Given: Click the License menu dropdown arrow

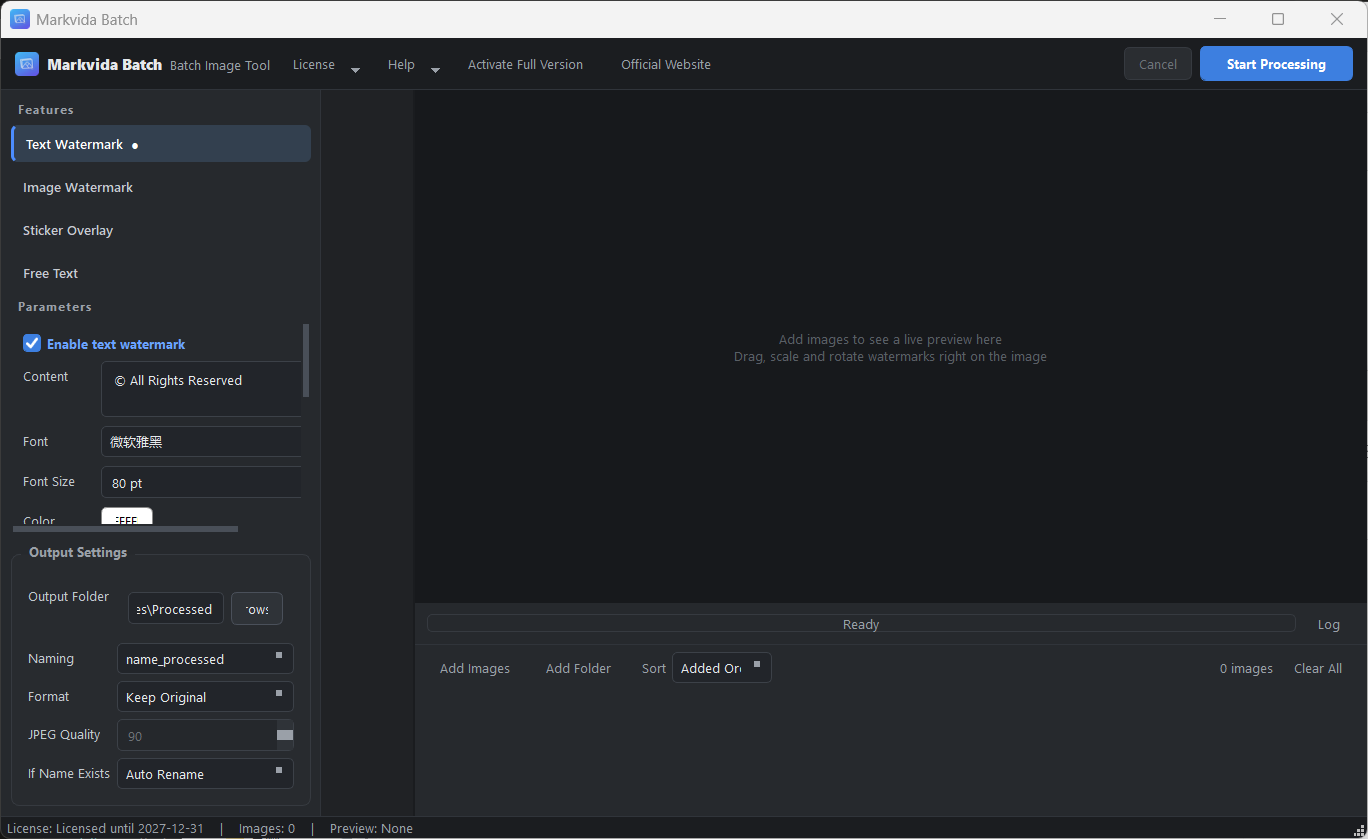Looking at the screenshot, I should click(x=355, y=69).
